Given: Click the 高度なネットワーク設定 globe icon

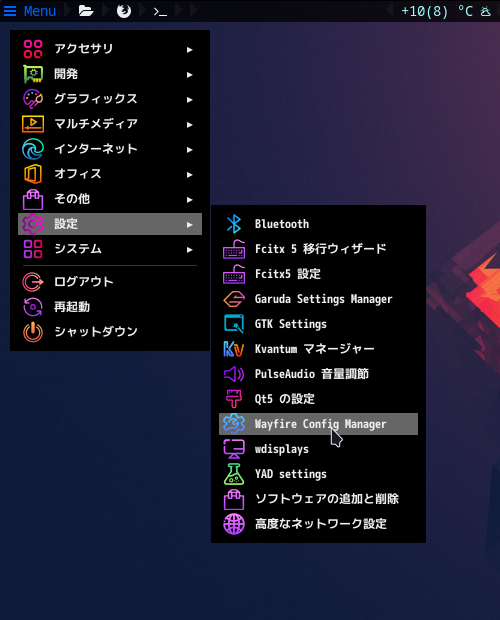Looking at the screenshot, I should [x=234, y=524].
